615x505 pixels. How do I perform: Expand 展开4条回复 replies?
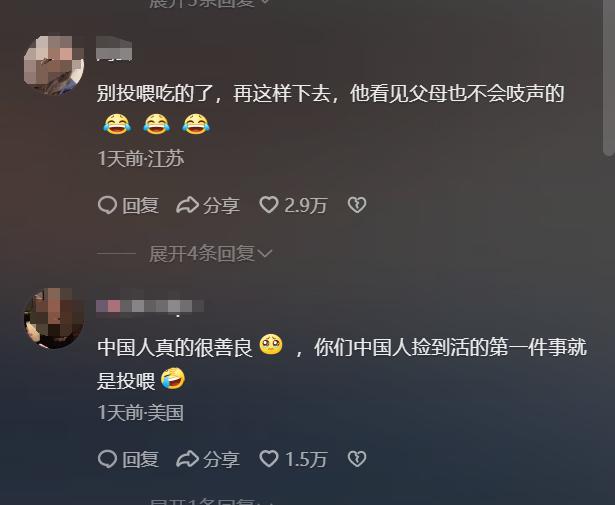click(x=211, y=254)
